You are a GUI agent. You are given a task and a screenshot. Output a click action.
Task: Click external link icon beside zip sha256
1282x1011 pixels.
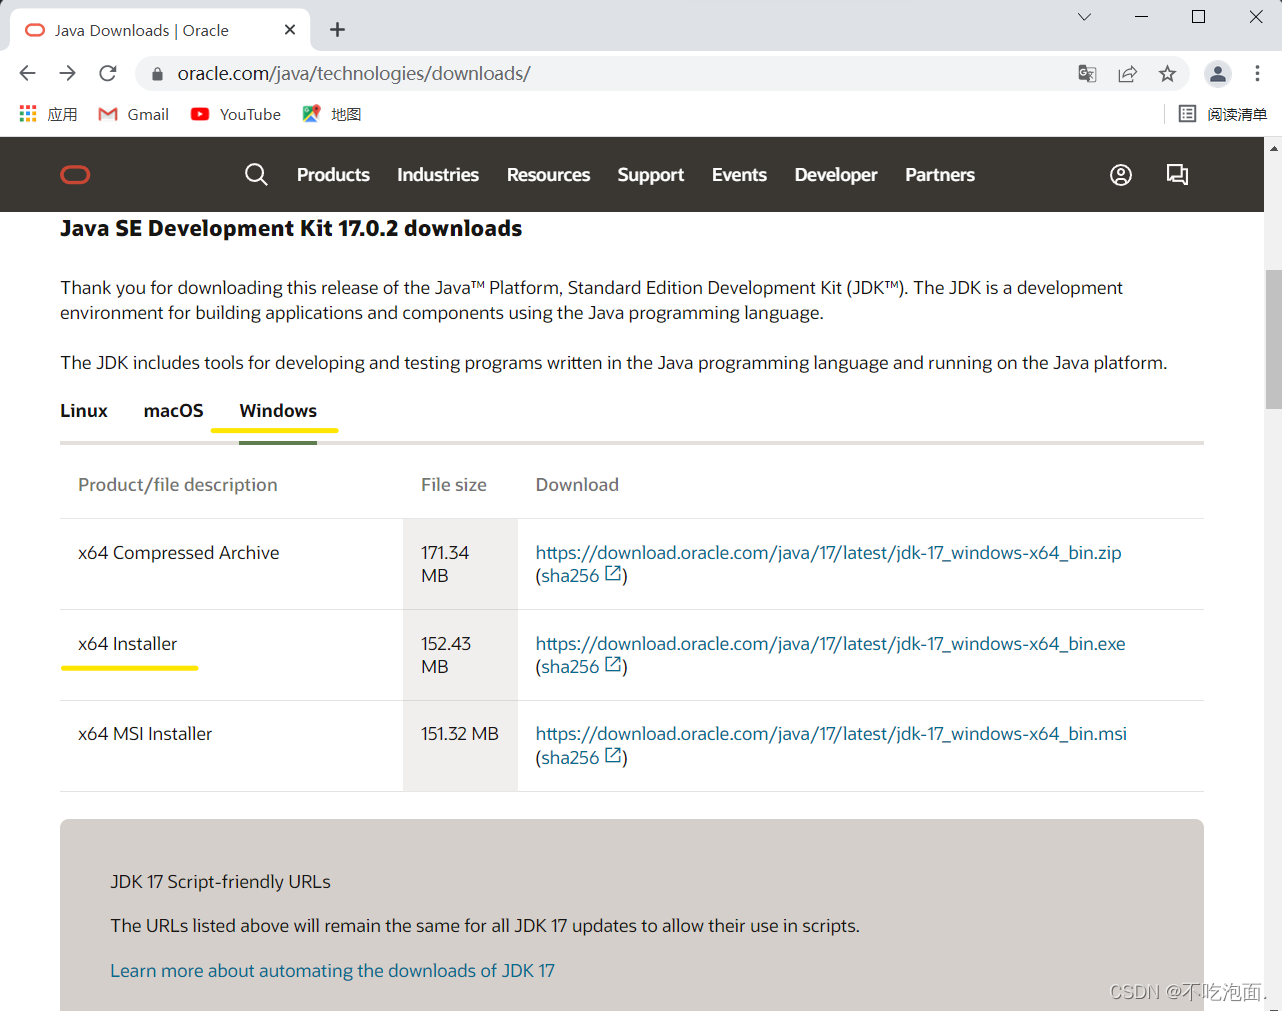(x=613, y=574)
